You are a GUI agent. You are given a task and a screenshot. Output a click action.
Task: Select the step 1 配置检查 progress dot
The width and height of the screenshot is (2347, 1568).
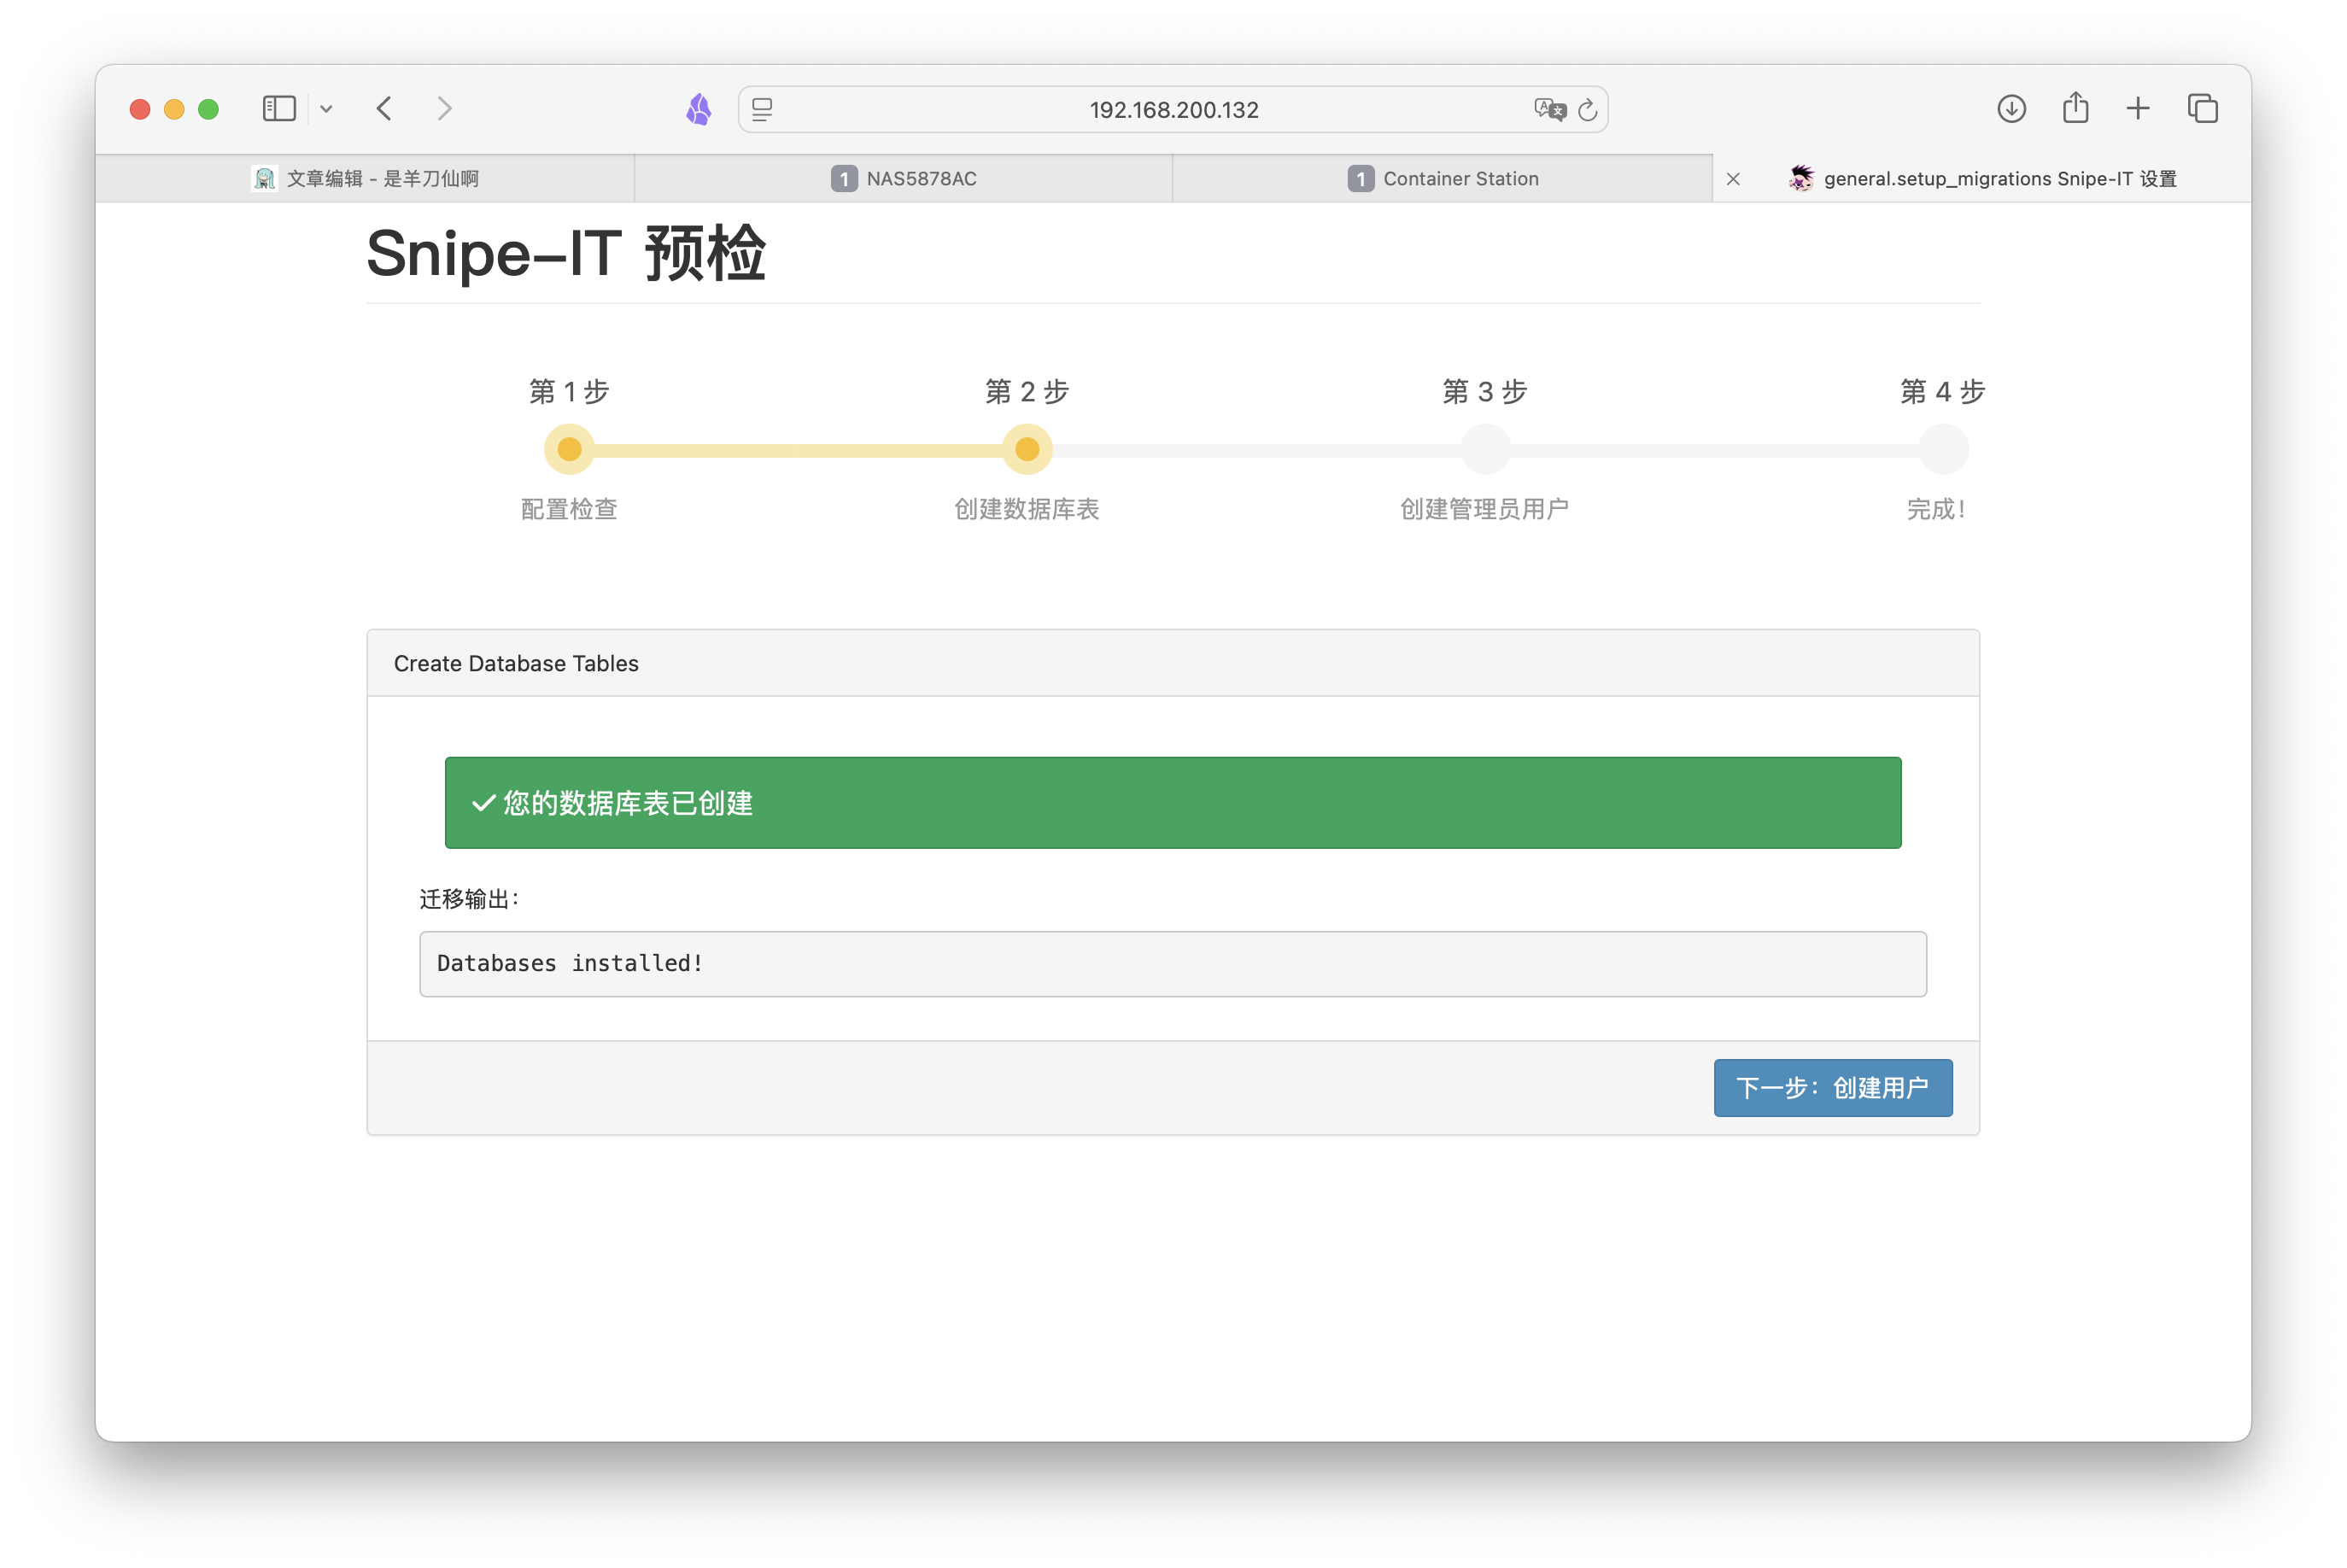(569, 449)
